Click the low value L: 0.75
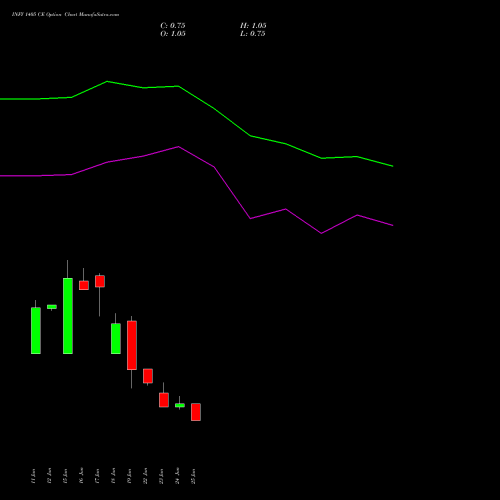Screen dimensions: 500x500 (x=253, y=34)
